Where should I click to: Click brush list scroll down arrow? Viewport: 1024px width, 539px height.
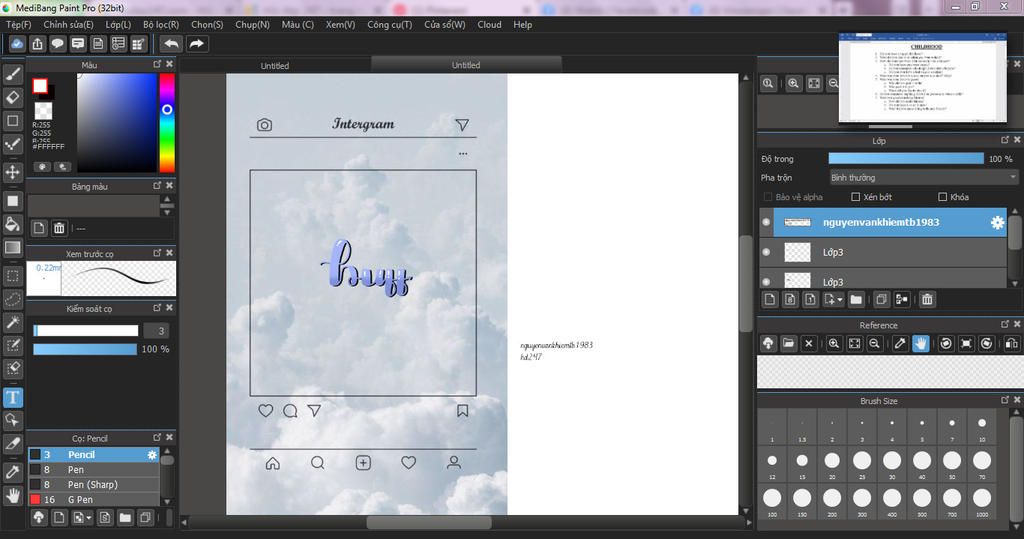[x=167, y=502]
